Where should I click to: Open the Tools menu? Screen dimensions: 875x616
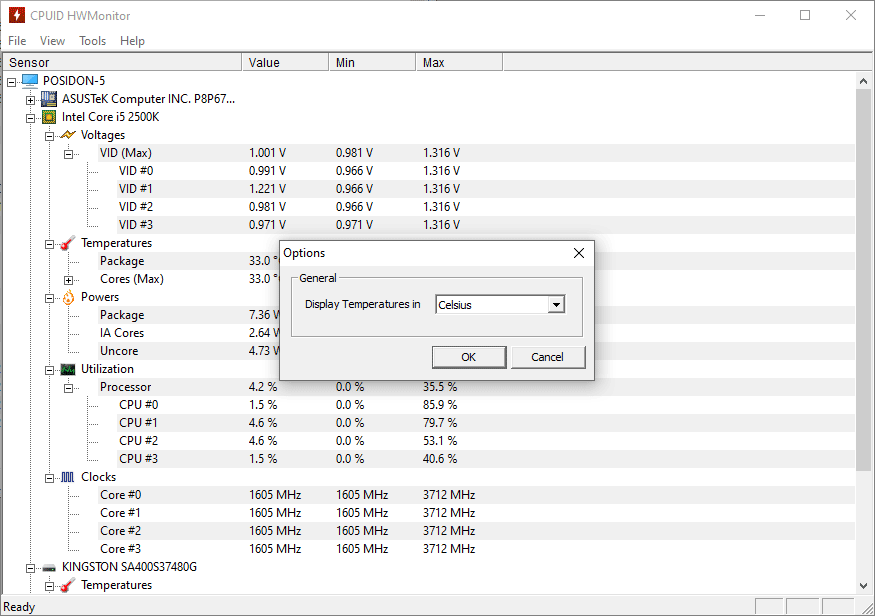tap(92, 41)
